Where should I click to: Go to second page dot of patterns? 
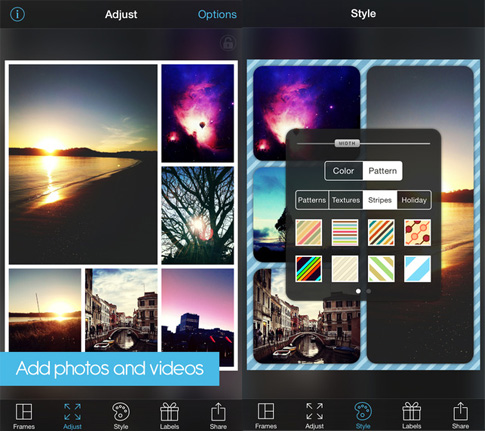pyautogui.click(x=369, y=291)
